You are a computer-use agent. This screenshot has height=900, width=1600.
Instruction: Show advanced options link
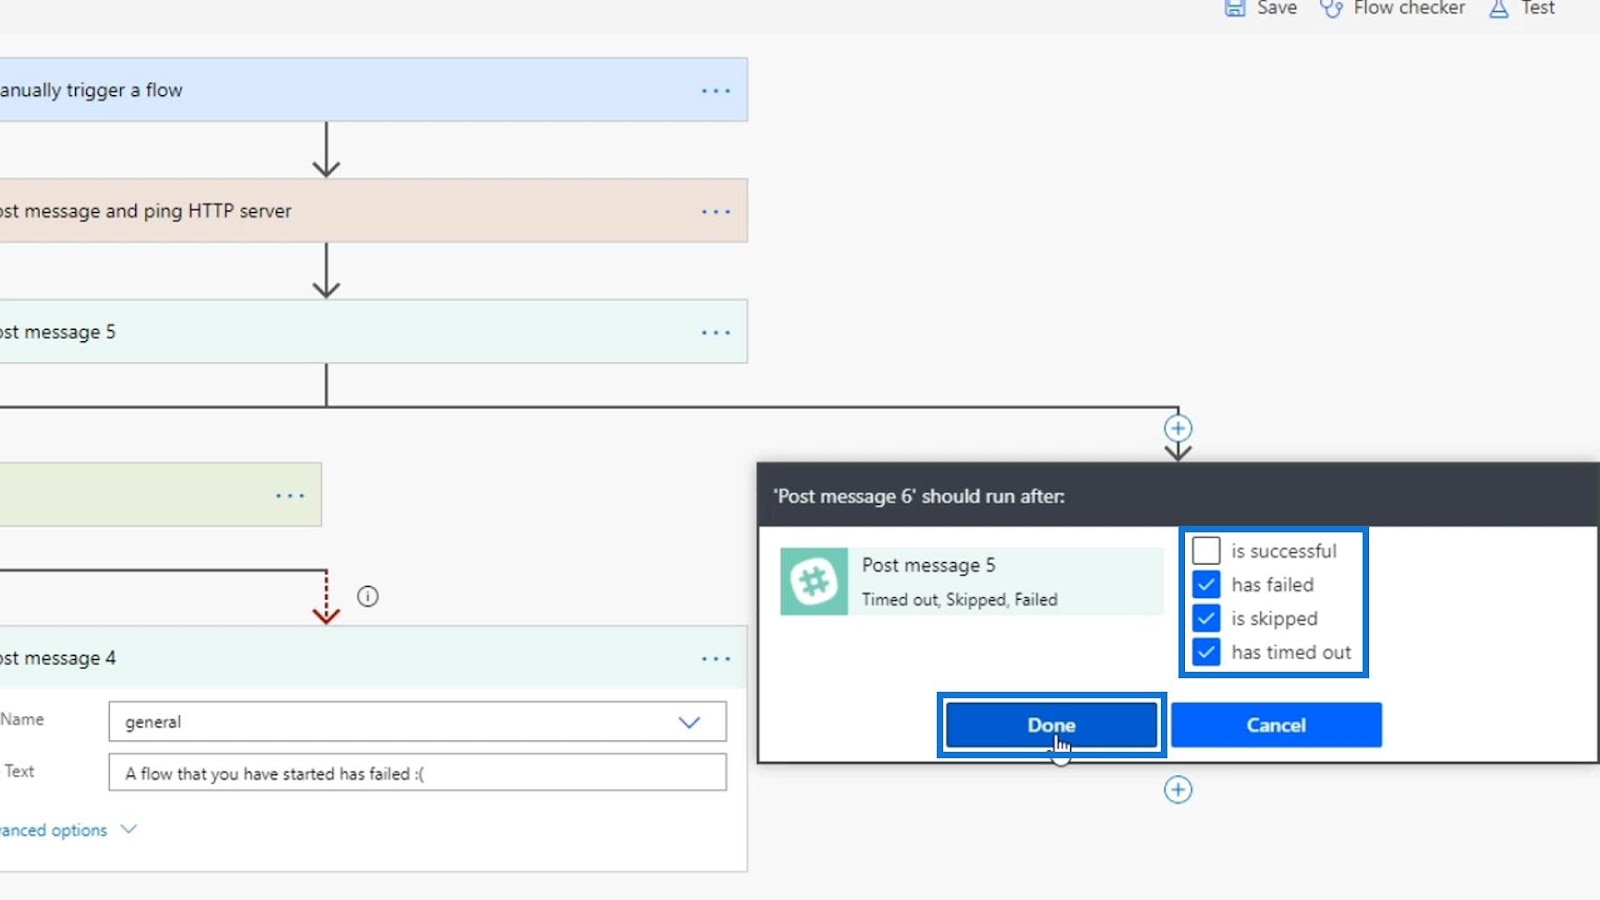[x=53, y=830]
